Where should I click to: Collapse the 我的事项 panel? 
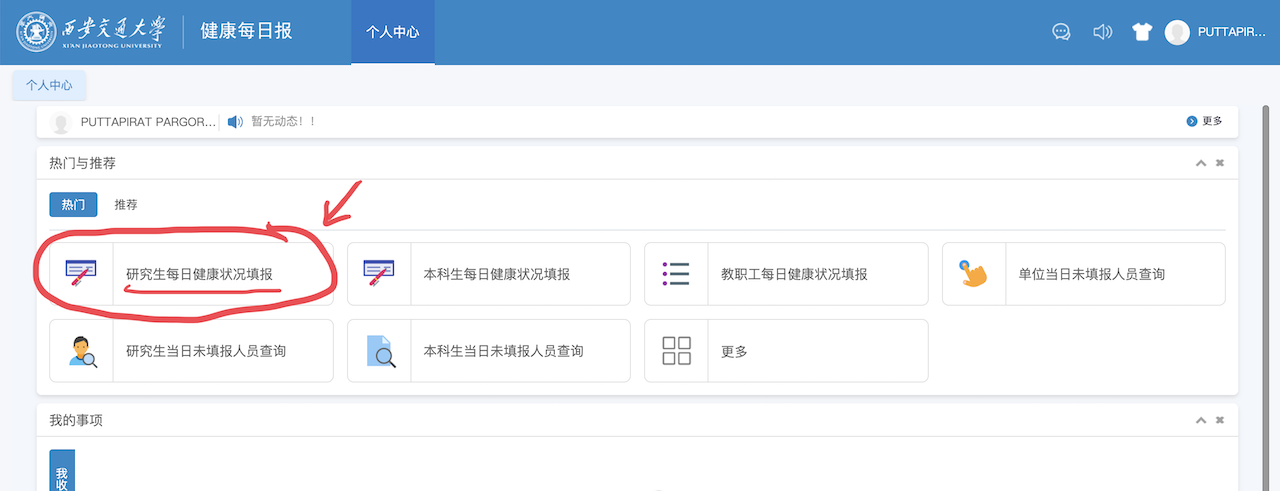click(1201, 421)
